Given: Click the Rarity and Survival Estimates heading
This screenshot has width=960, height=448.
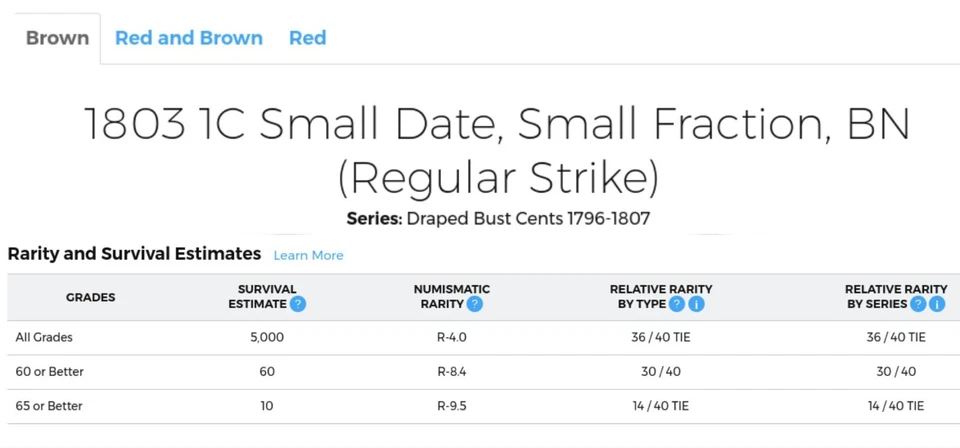Looking at the screenshot, I should [134, 254].
